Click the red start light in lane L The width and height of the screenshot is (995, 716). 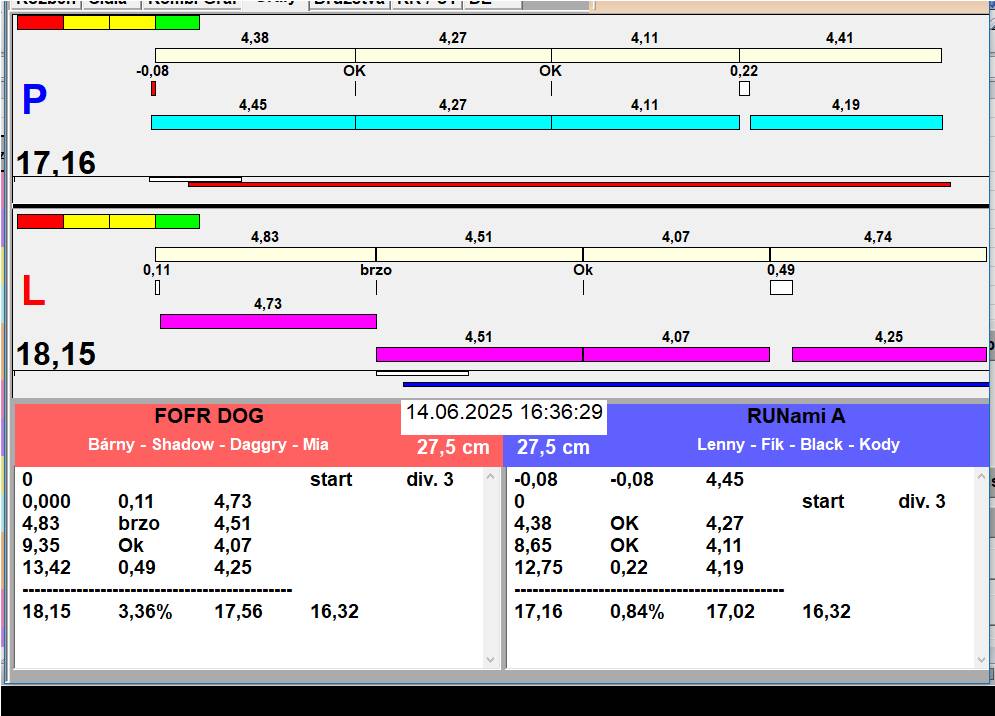40,221
